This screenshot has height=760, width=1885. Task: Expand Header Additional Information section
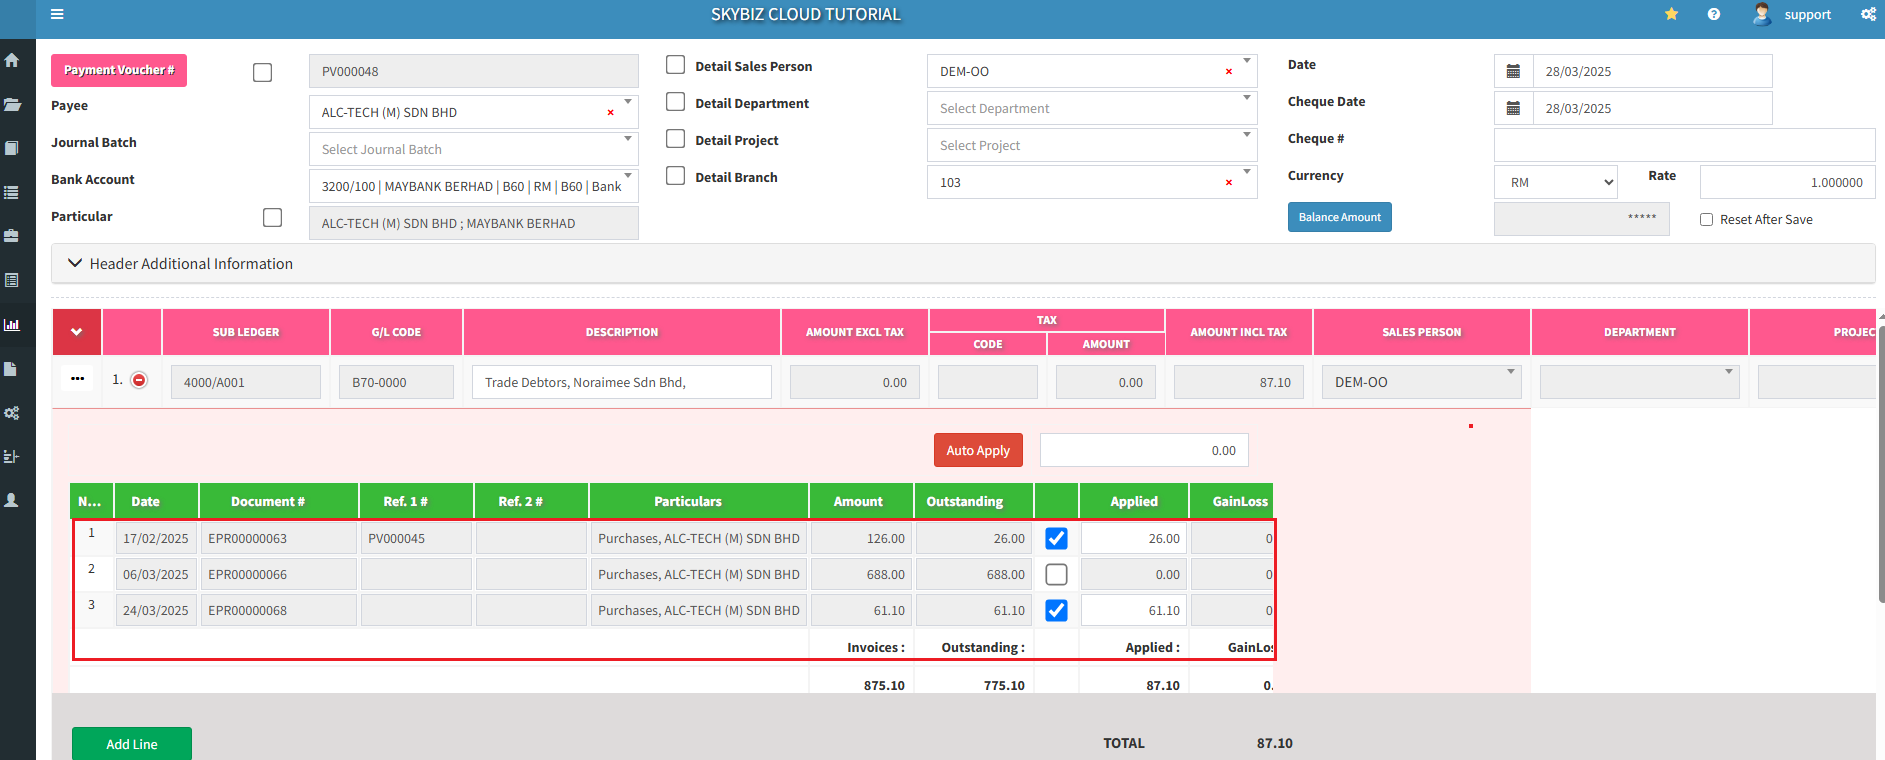pyautogui.click(x=180, y=264)
